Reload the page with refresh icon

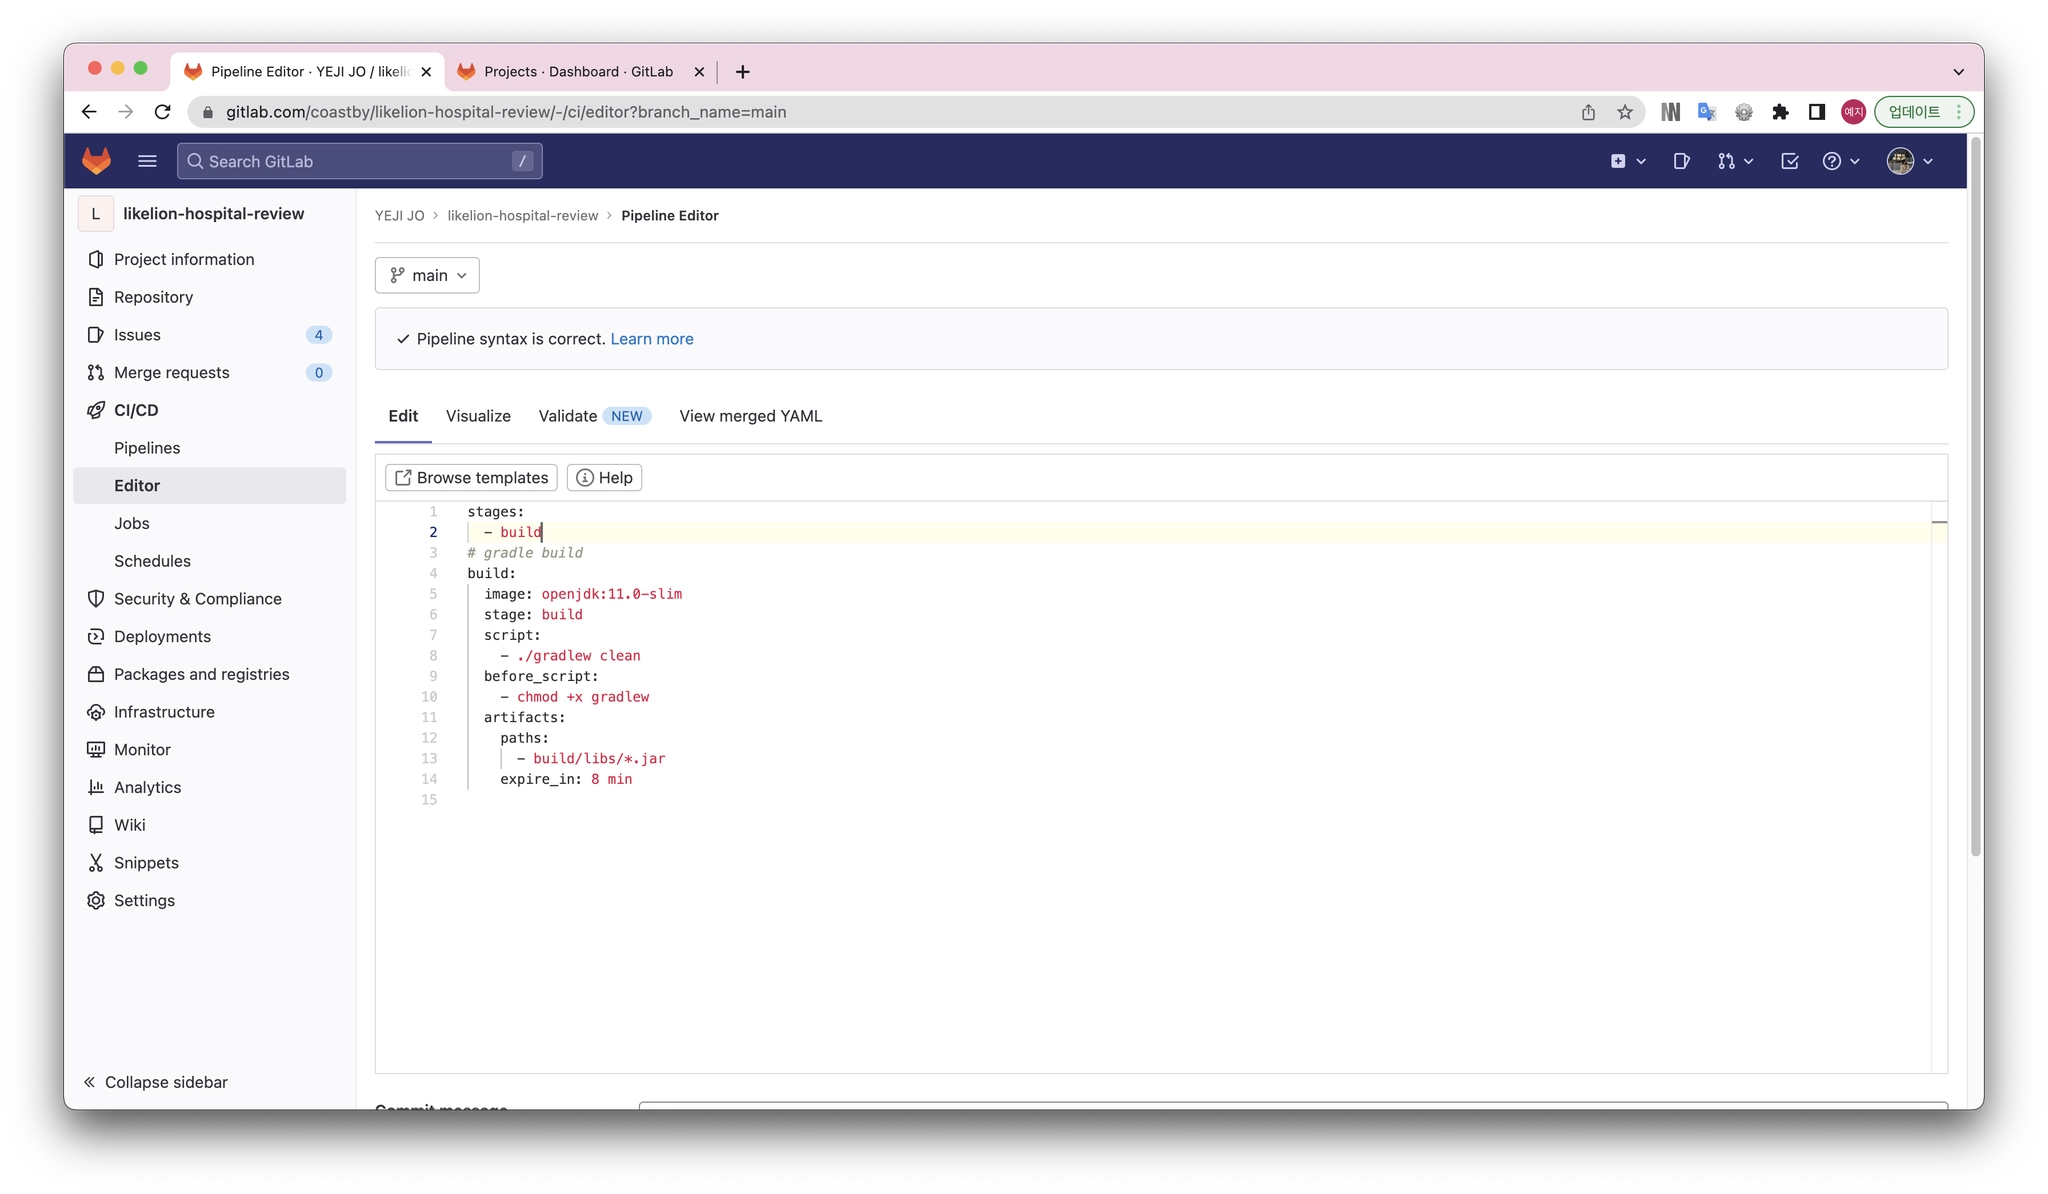pos(163,112)
